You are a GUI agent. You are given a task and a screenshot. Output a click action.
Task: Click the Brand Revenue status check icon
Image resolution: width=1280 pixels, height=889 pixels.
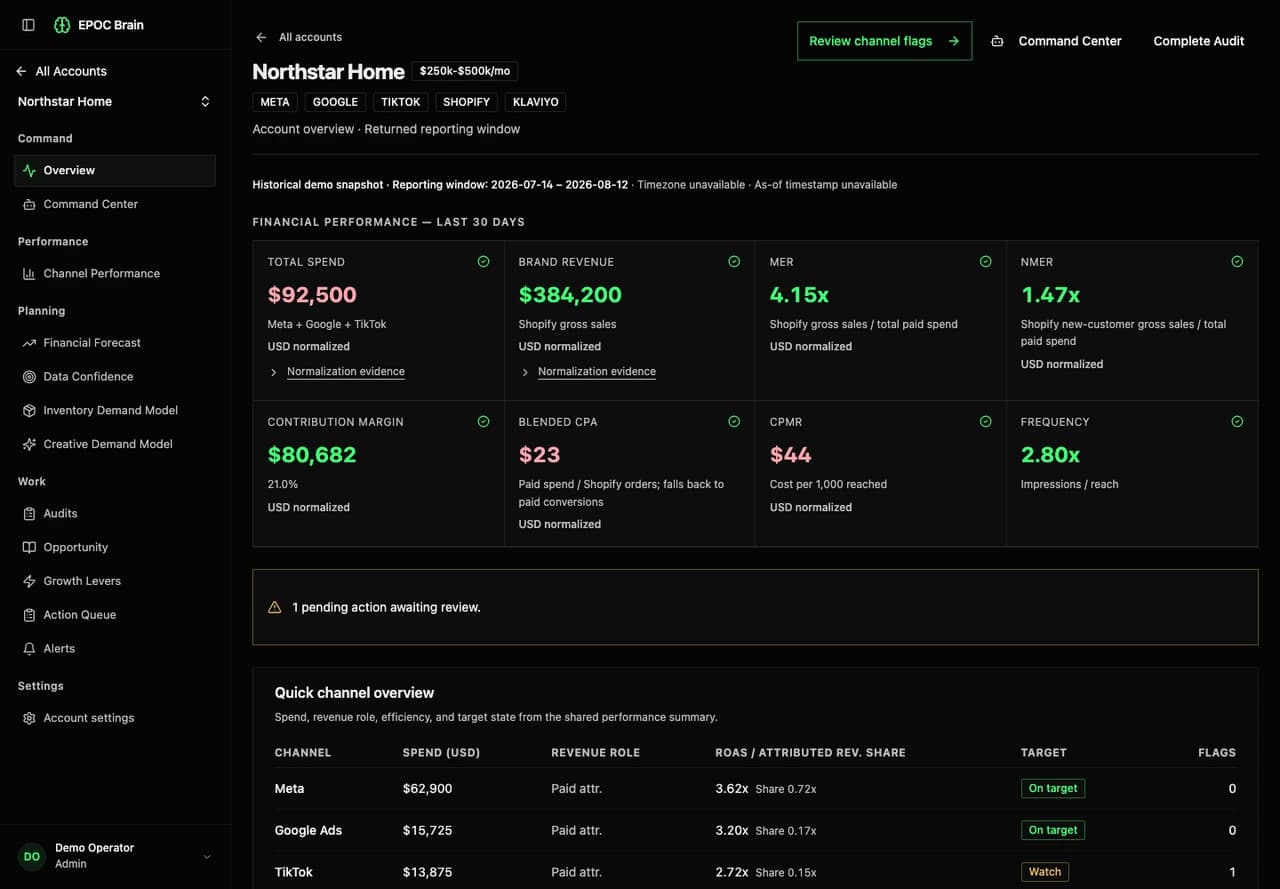coord(734,261)
